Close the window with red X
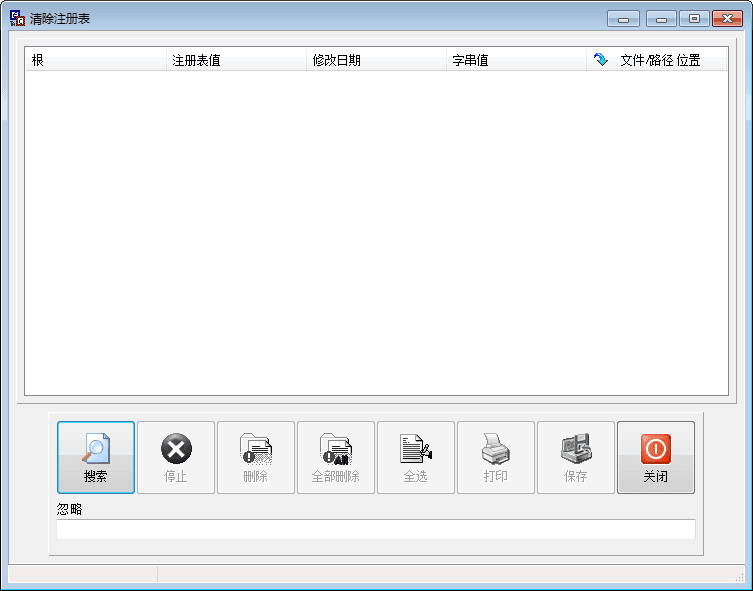 727,19
